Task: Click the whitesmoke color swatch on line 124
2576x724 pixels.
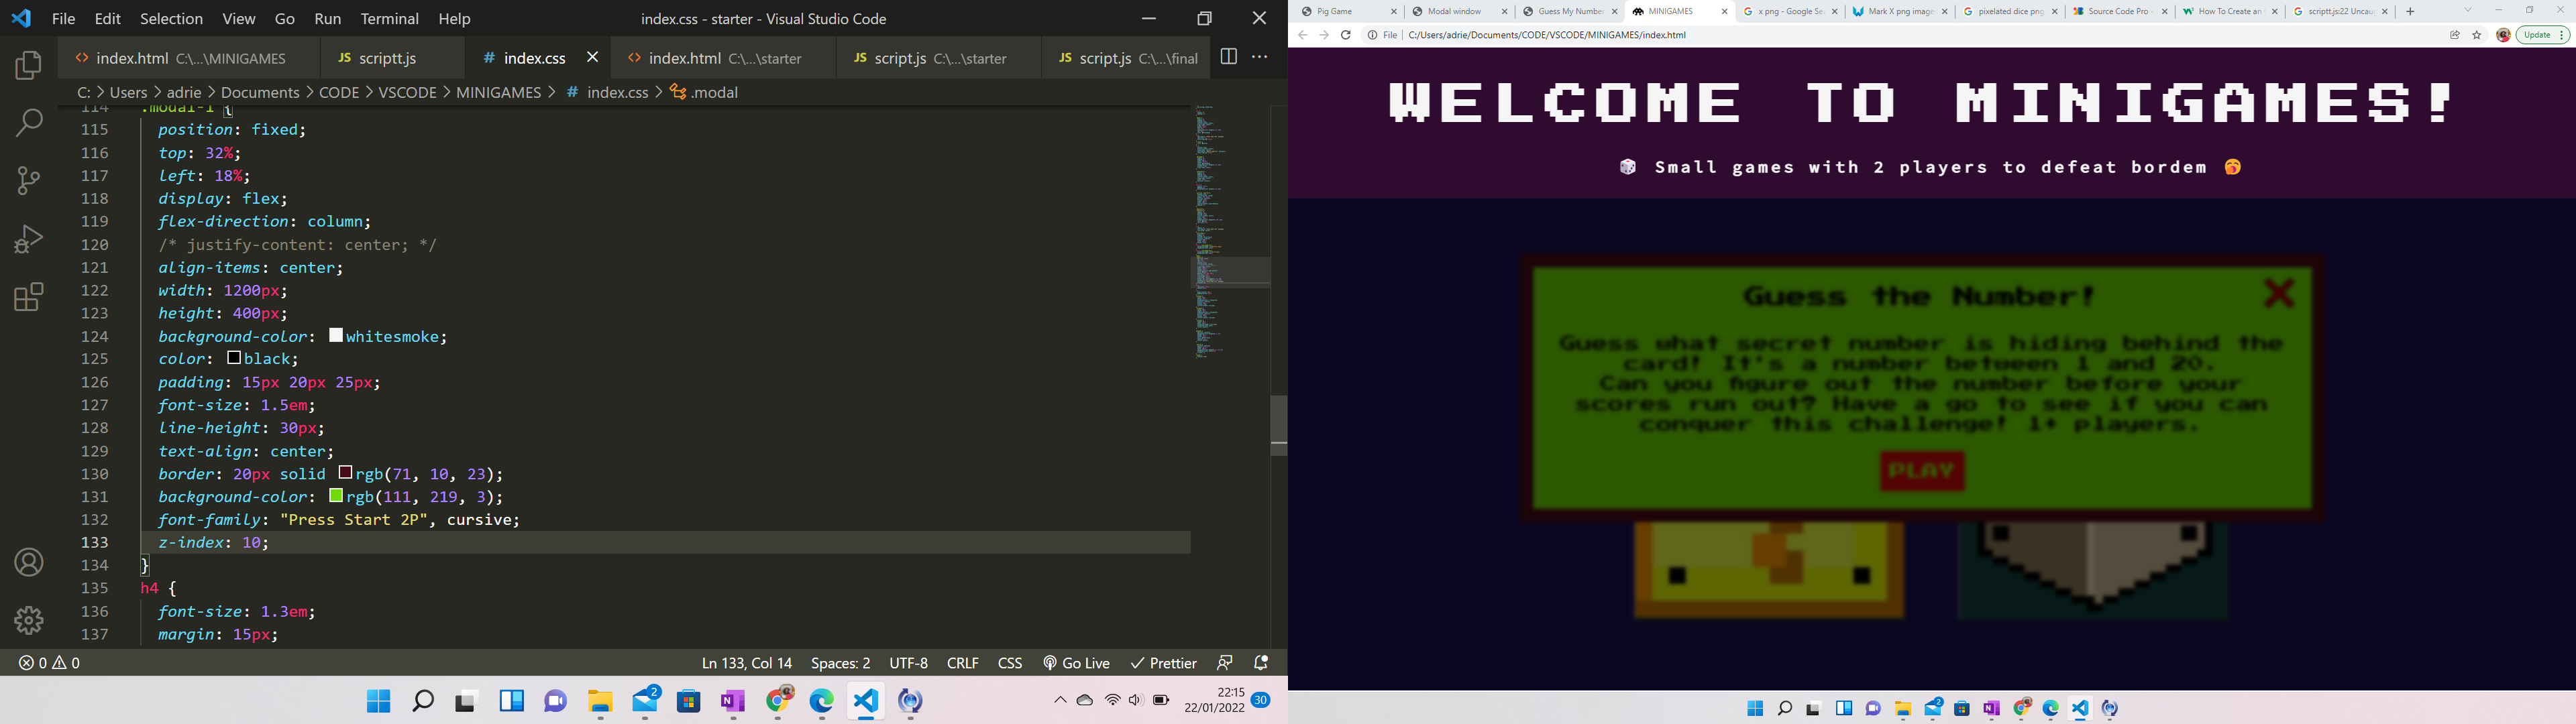Action: tap(335, 335)
